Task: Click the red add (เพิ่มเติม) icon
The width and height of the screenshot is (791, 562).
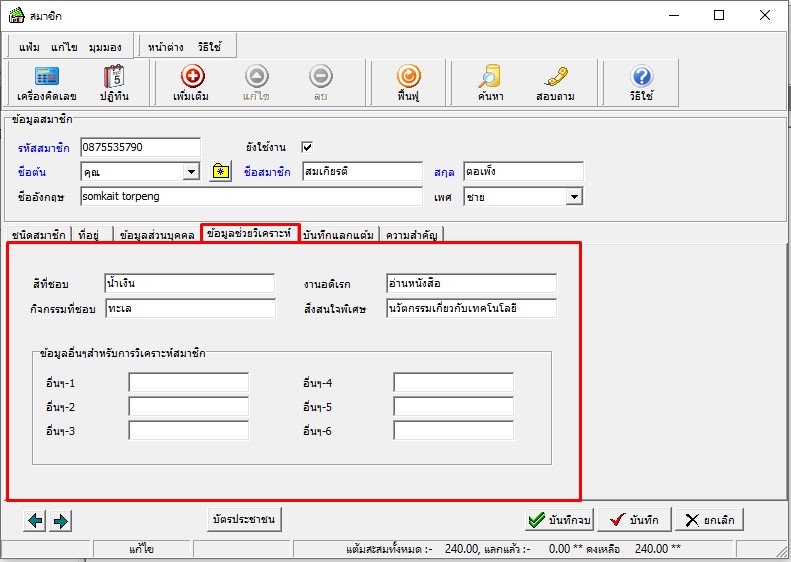Action: 192,78
